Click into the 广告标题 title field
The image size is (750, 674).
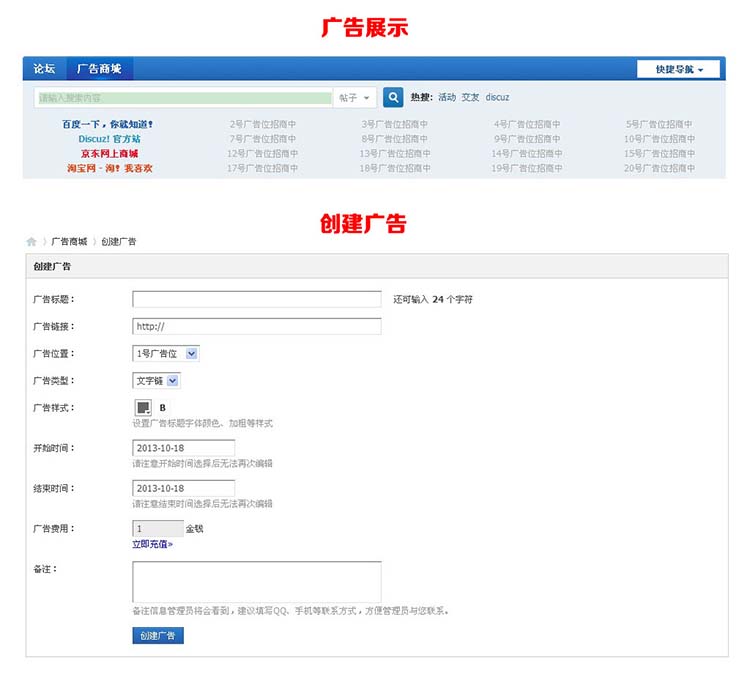(x=257, y=299)
